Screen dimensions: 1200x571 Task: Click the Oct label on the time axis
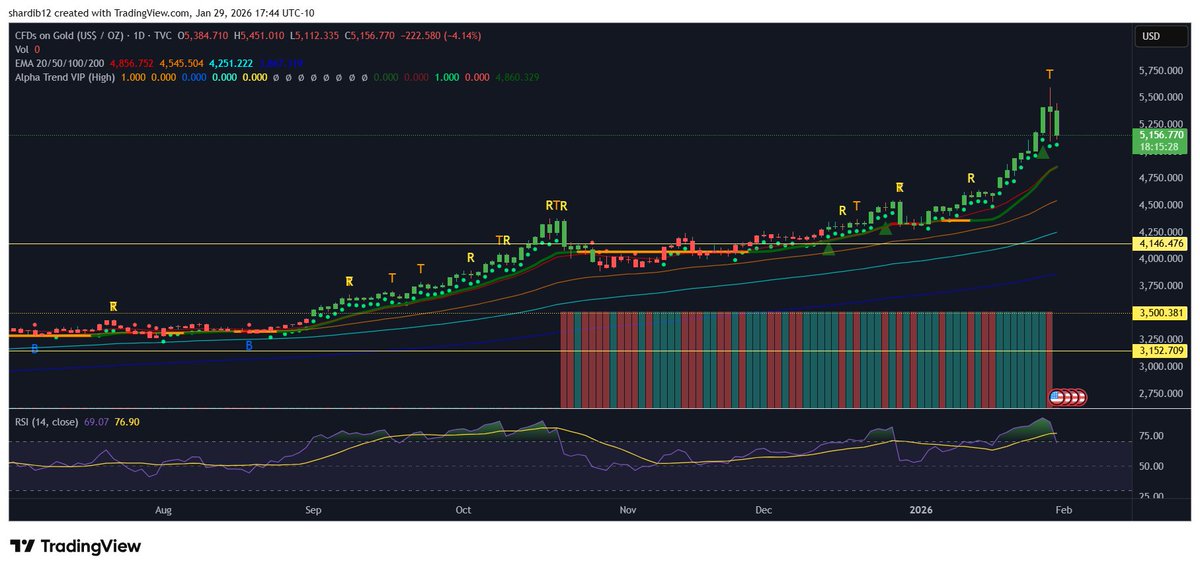(463, 509)
